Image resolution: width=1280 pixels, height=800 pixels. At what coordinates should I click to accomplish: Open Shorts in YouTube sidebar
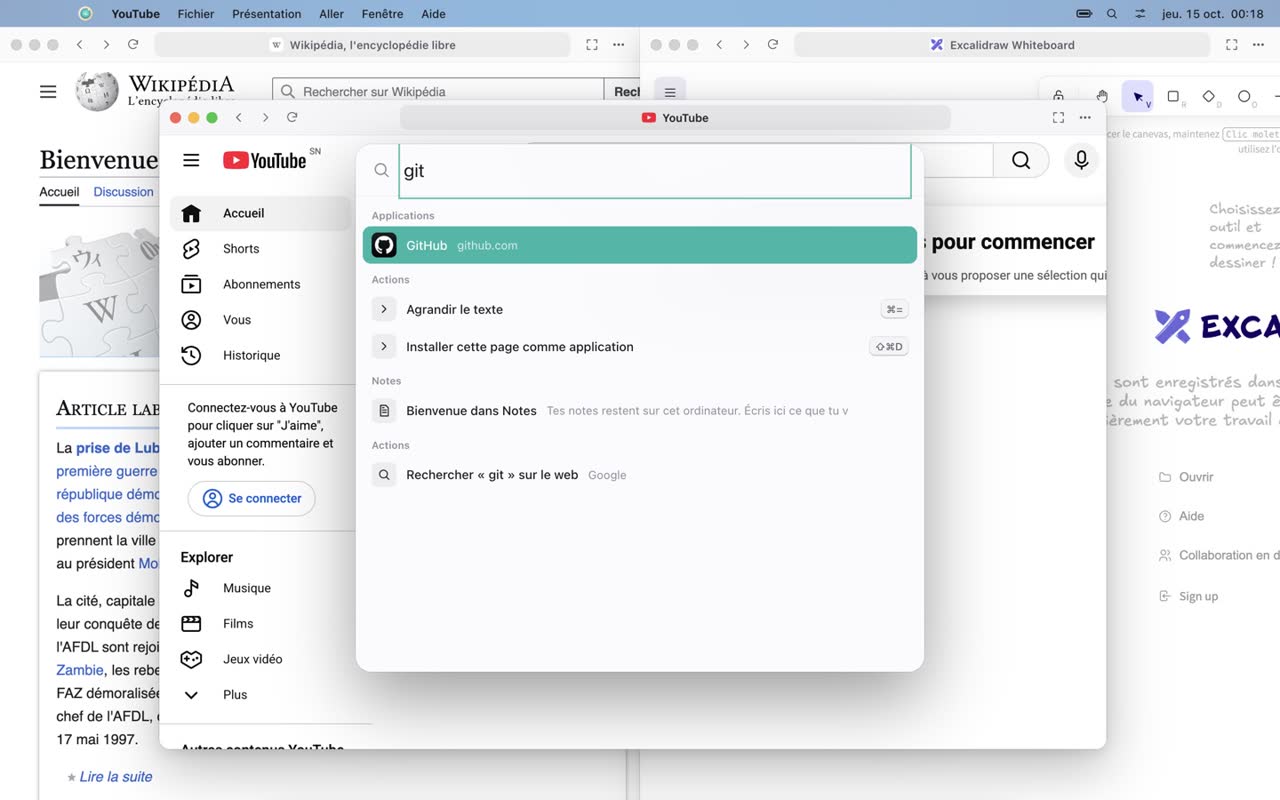coord(260,249)
